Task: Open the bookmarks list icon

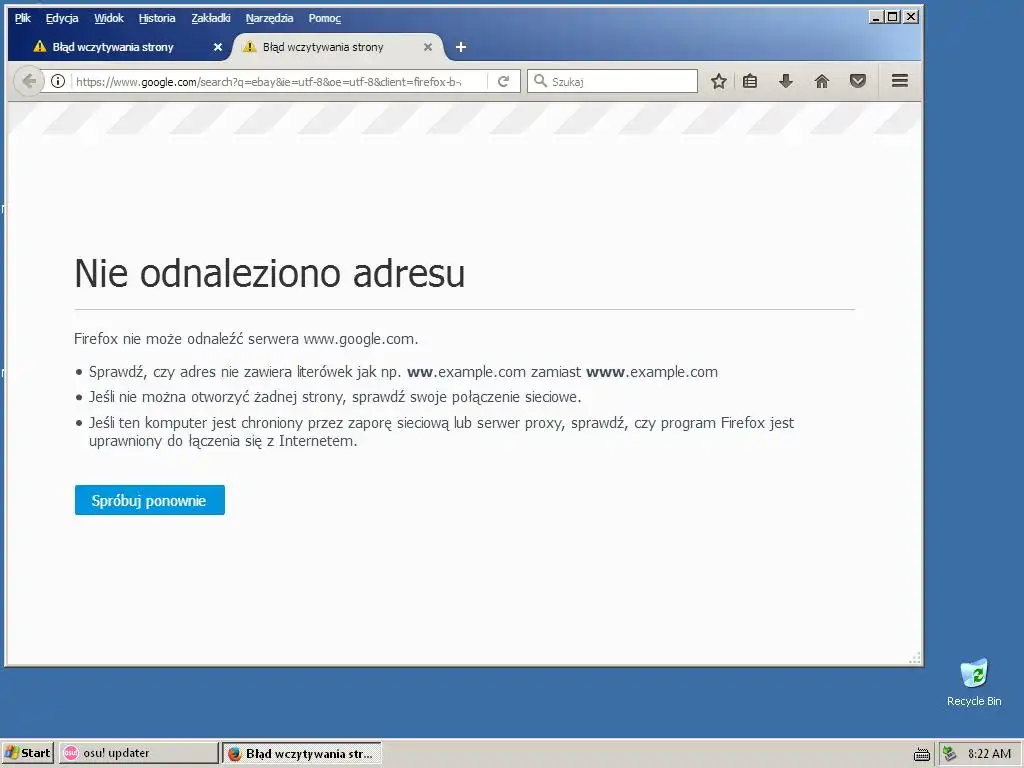Action: point(750,81)
